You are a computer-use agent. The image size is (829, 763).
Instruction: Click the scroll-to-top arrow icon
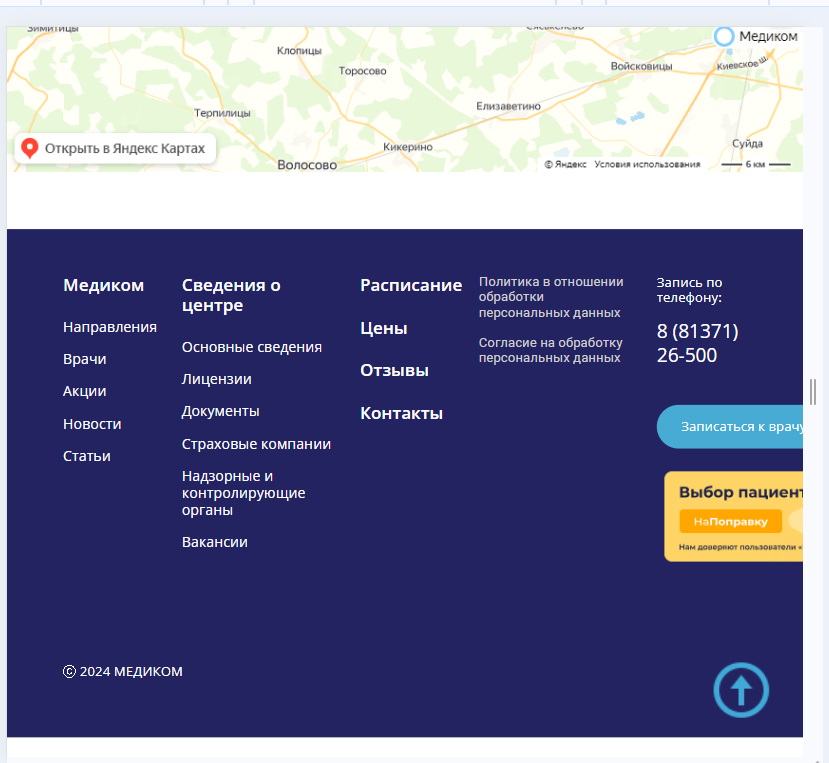pos(741,690)
